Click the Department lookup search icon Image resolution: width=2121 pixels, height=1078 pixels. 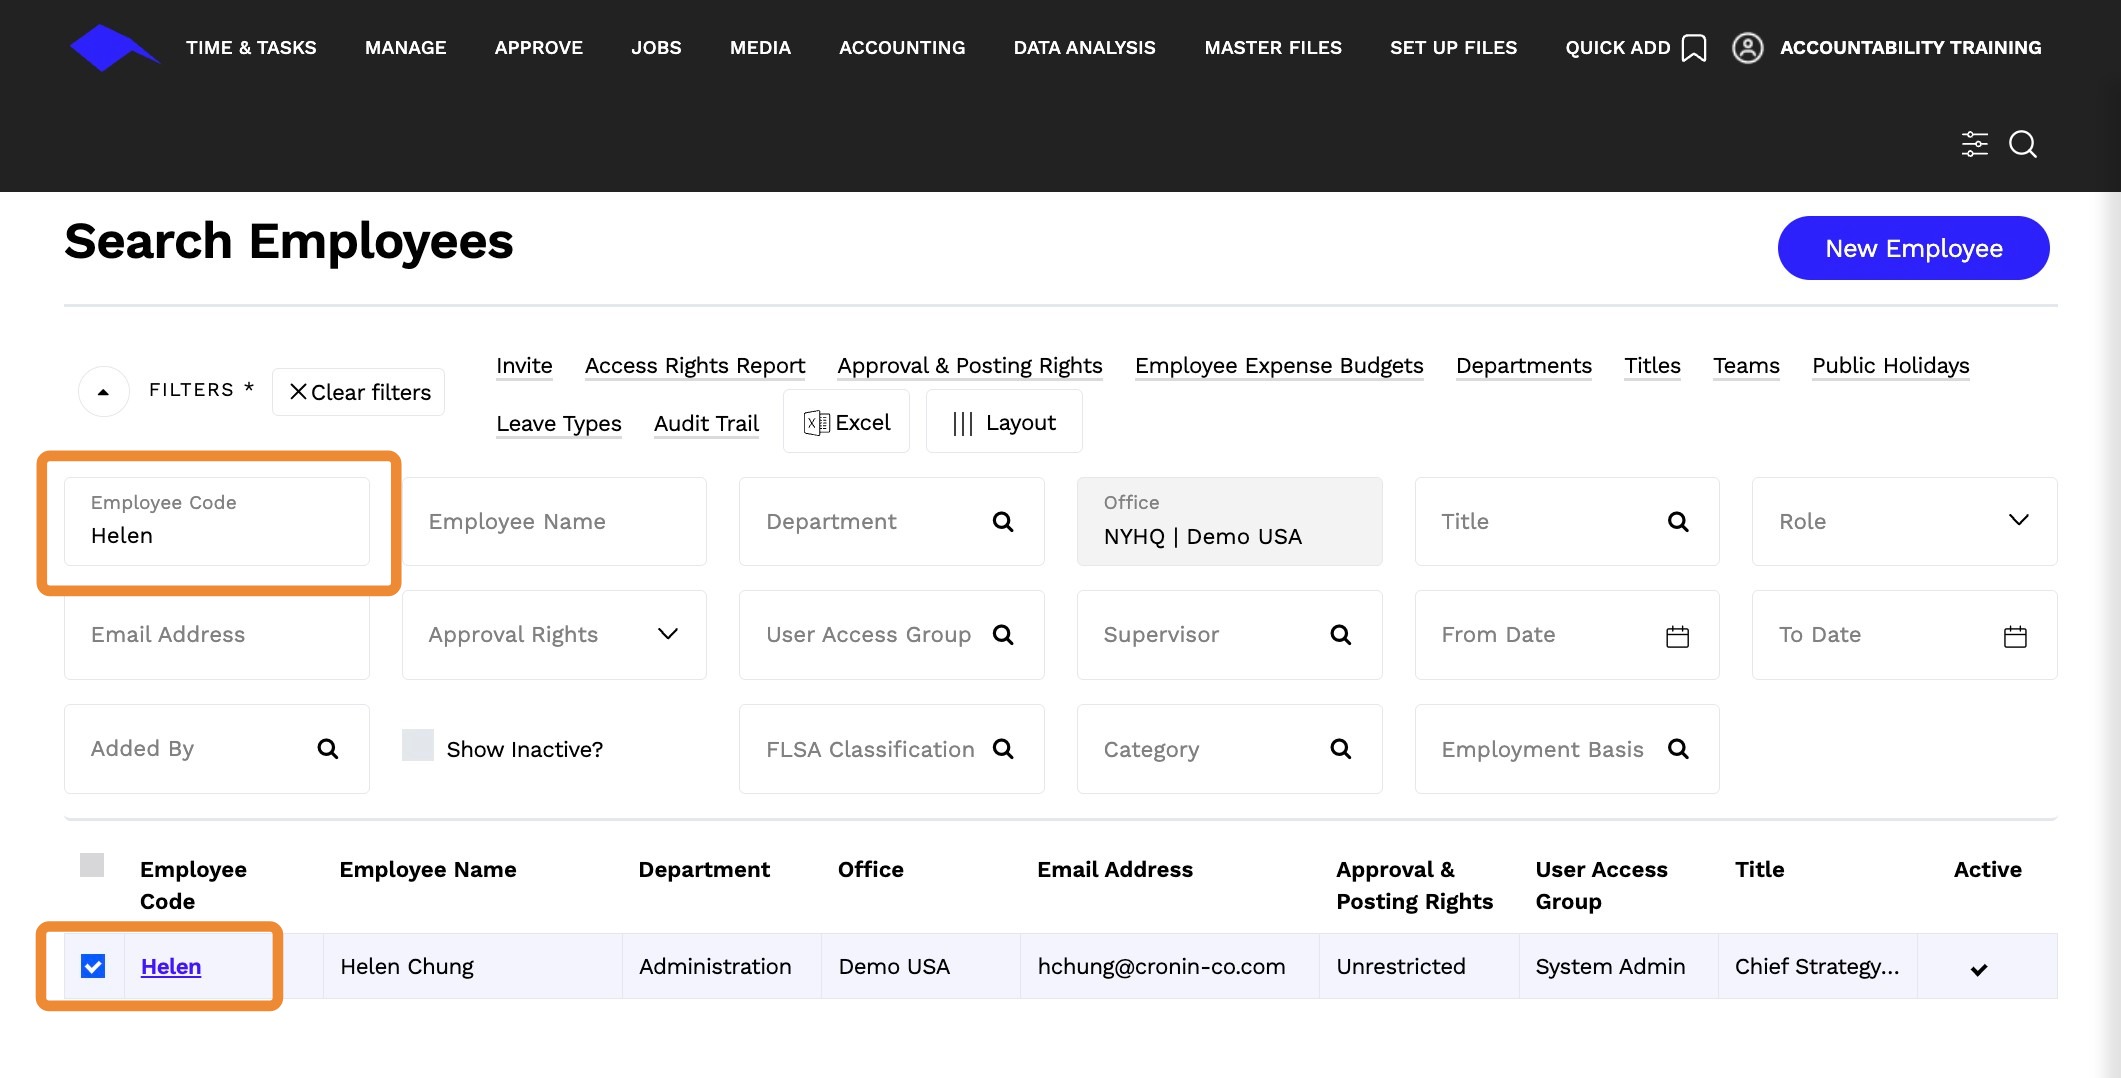[x=1003, y=521]
